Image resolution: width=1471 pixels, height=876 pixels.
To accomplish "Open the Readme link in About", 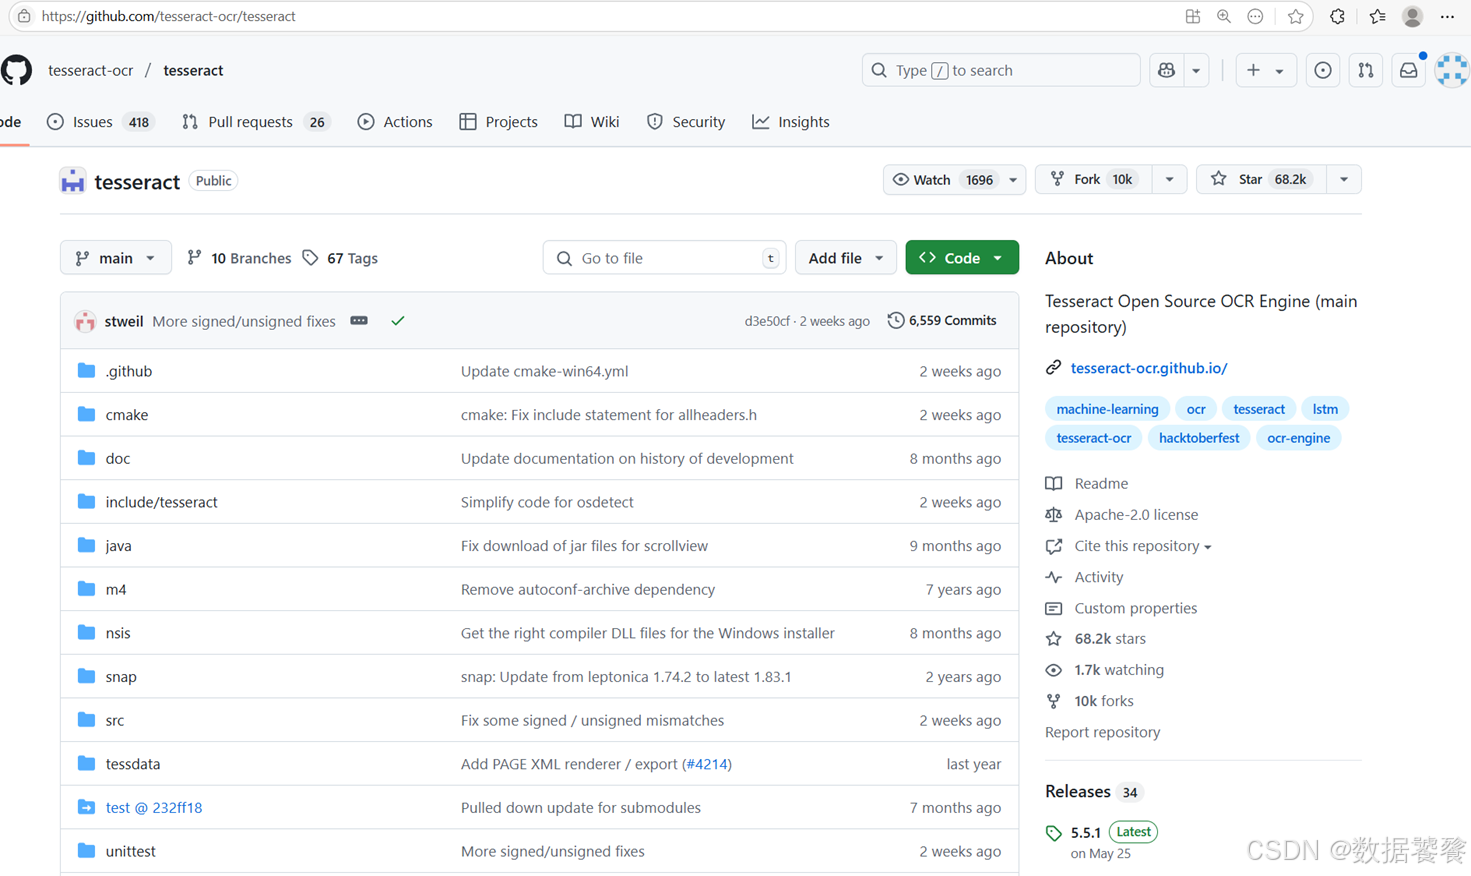I will point(1101,483).
